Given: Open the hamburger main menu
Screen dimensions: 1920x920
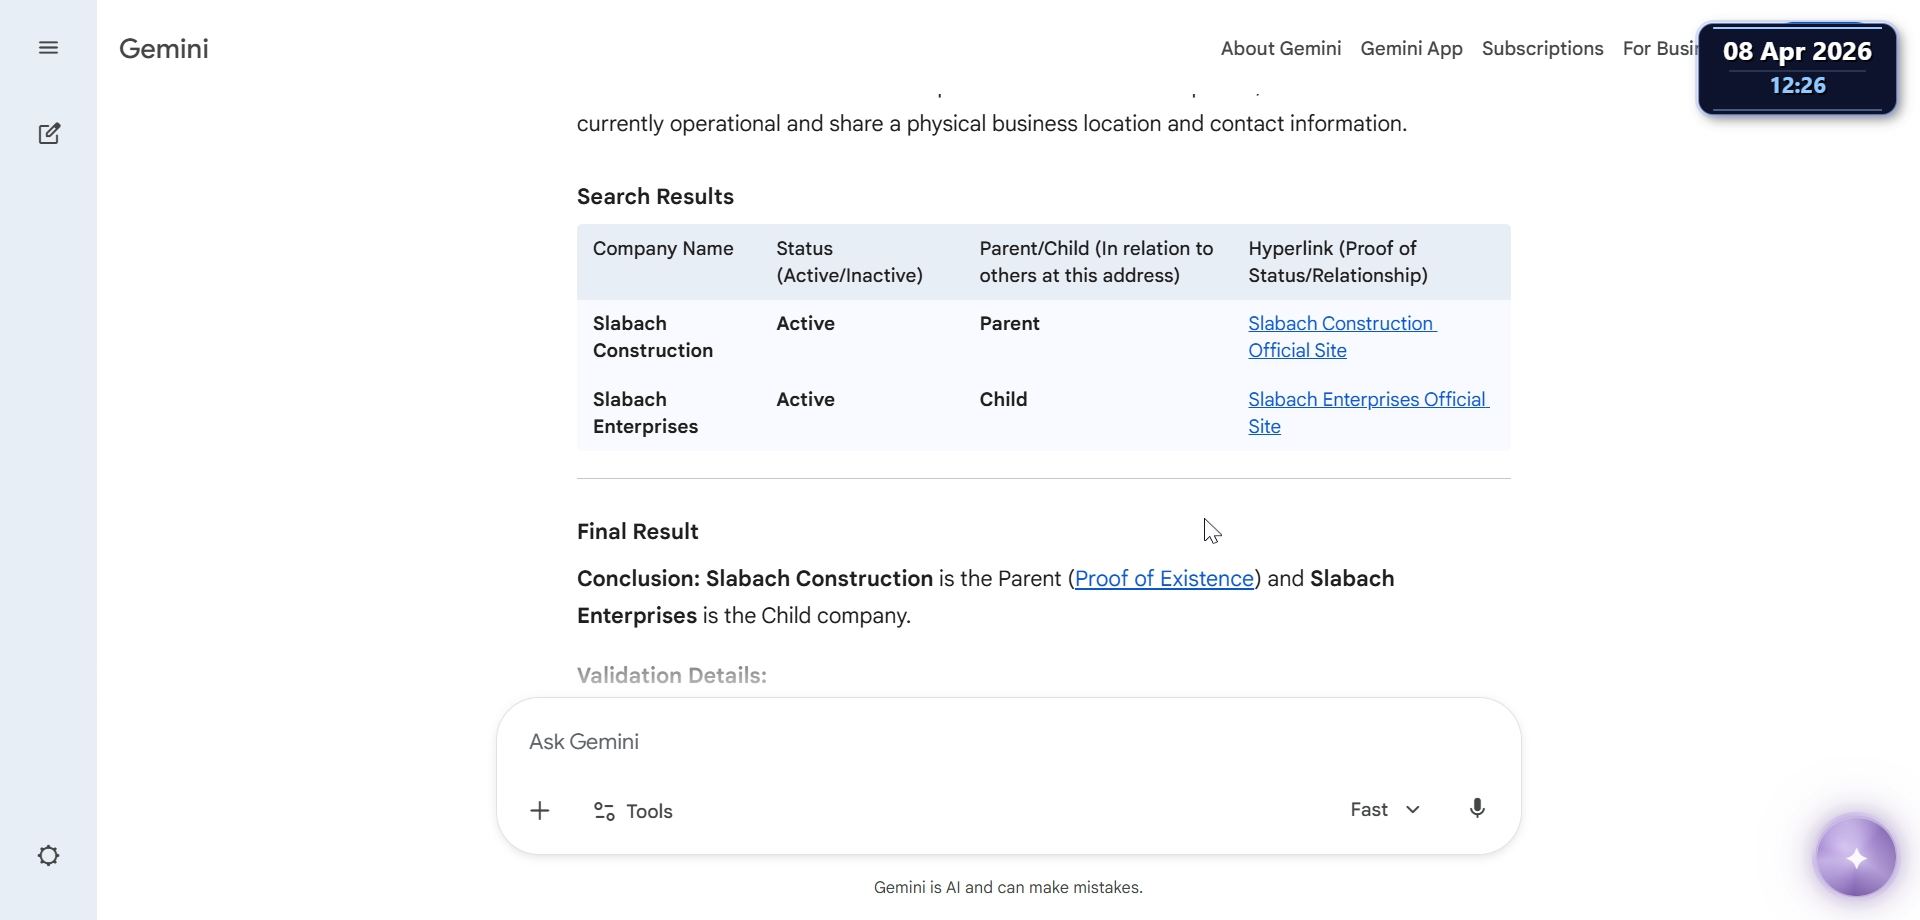Looking at the screenshot, I should click(x=48, y=48).
